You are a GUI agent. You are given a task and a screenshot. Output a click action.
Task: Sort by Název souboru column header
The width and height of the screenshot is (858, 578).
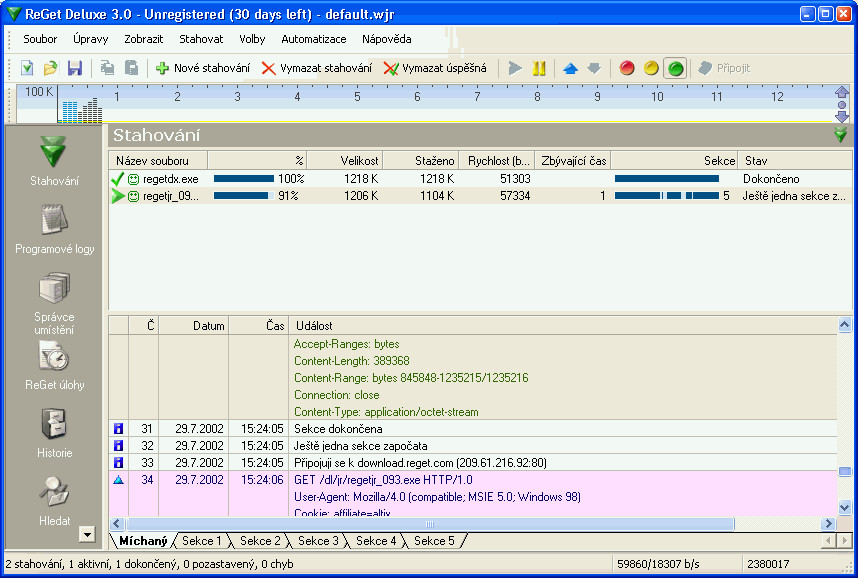[x=158, y=160]
